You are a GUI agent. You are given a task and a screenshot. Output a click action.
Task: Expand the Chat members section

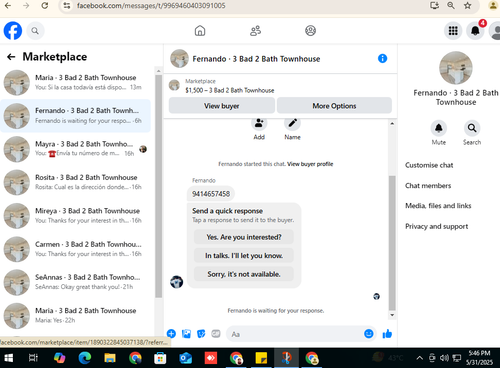tap(428, 186)
